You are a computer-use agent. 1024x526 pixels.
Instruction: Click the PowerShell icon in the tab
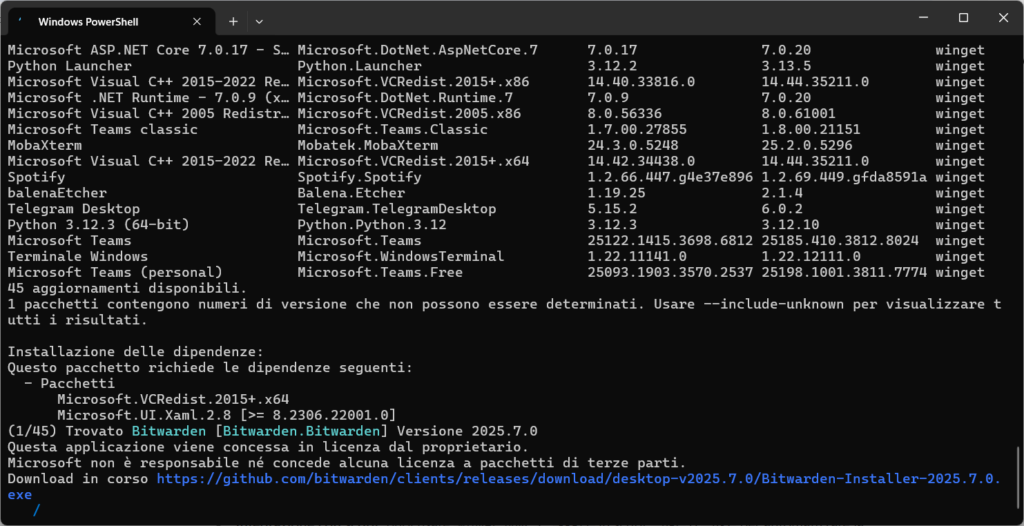pos(20,20)
